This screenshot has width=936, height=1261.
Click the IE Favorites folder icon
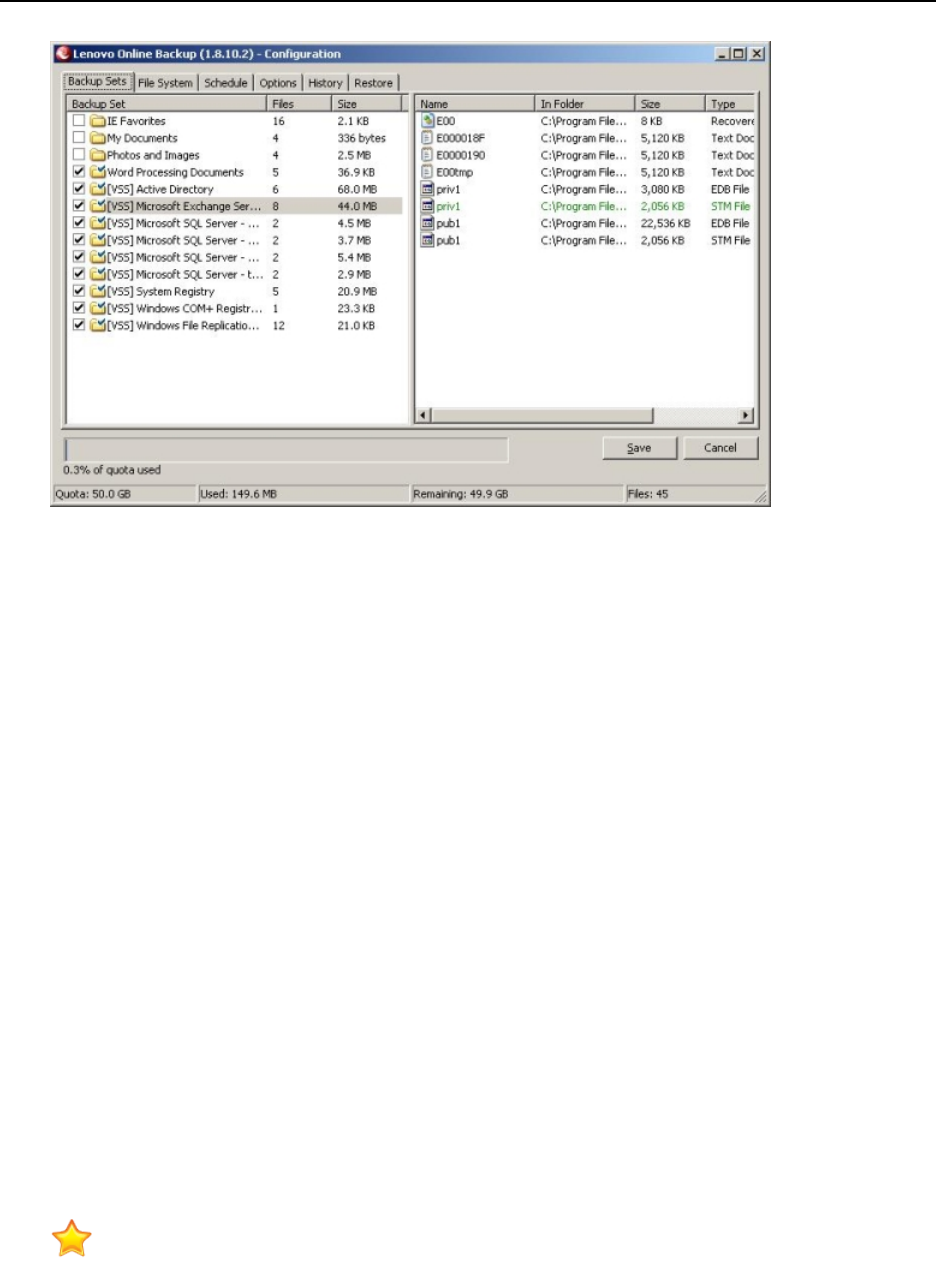point(98,121)
